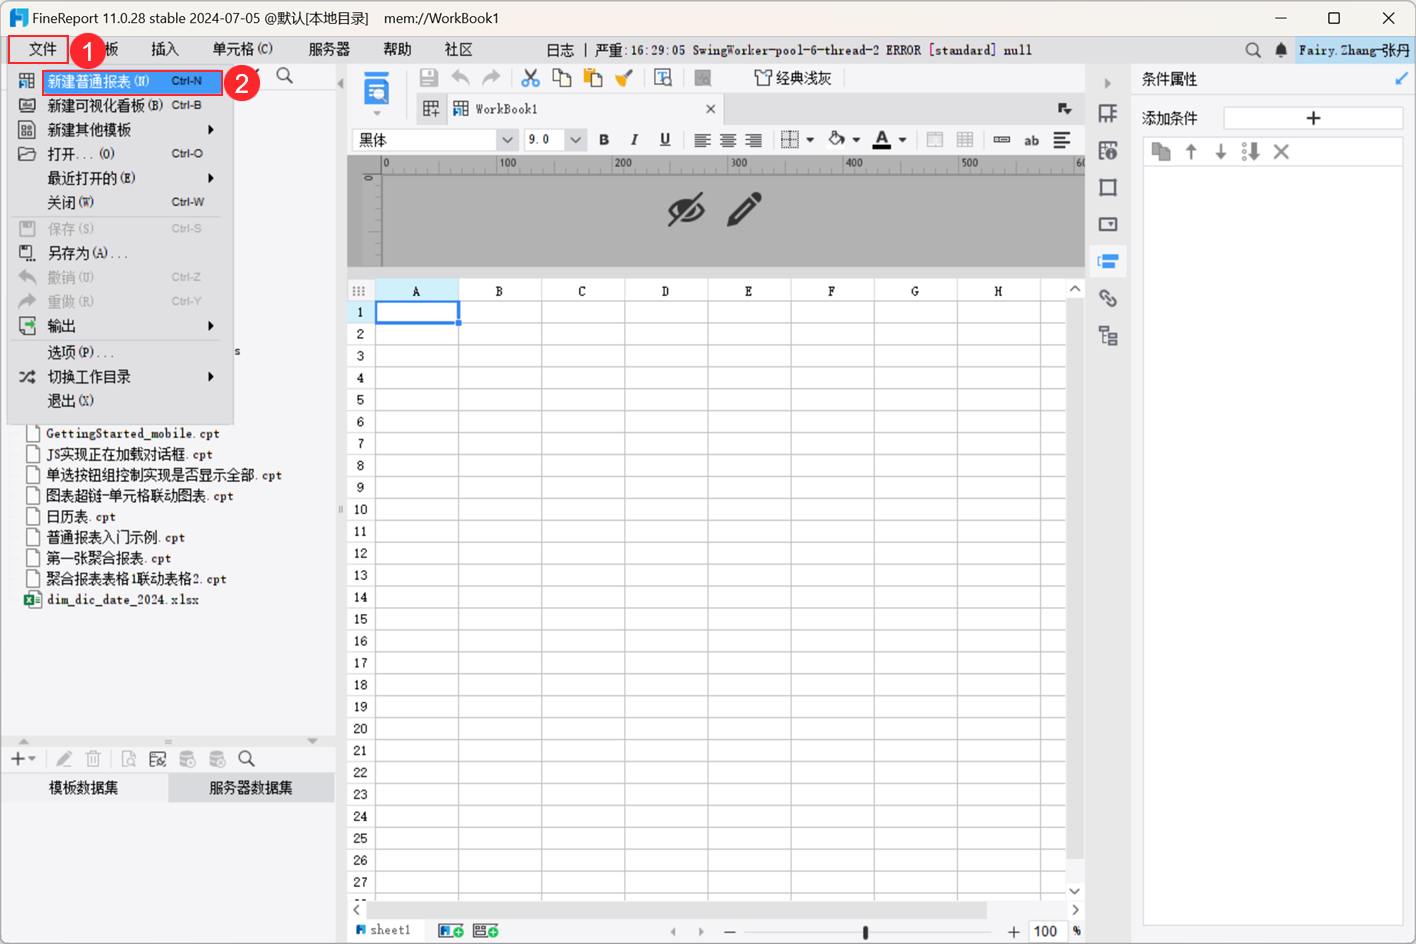Click the pencil edit icon above the grid
1416x944 pixels.
pos(744,209)
